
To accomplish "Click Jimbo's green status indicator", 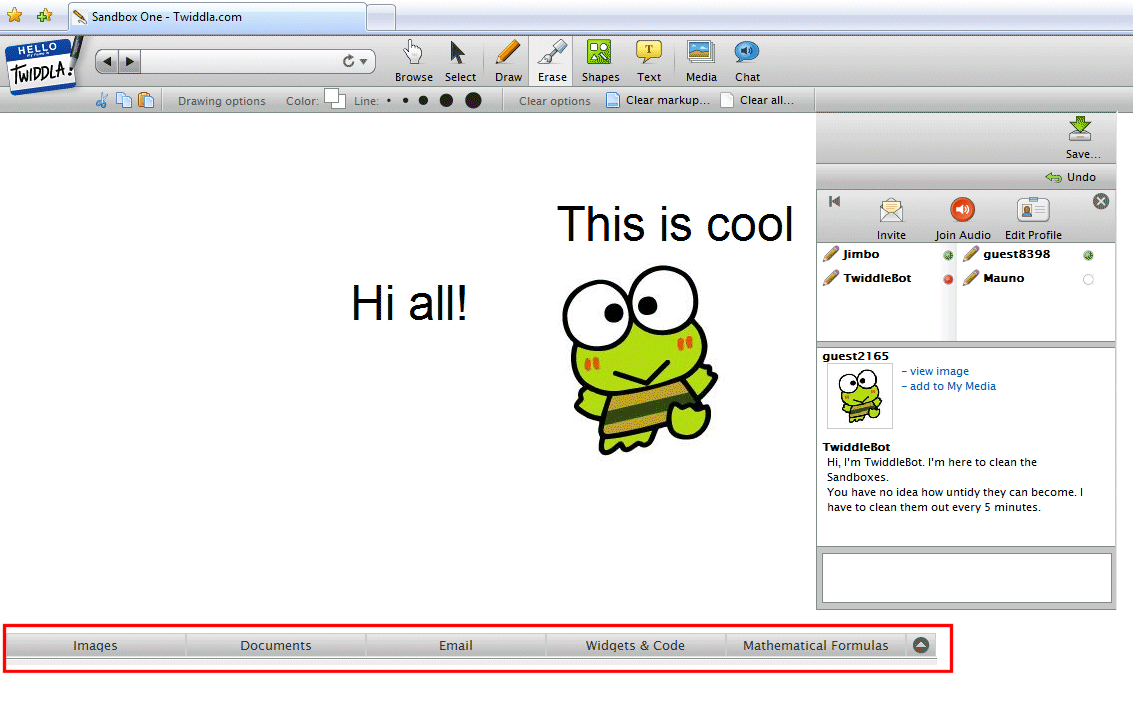I will coord(948,255).
